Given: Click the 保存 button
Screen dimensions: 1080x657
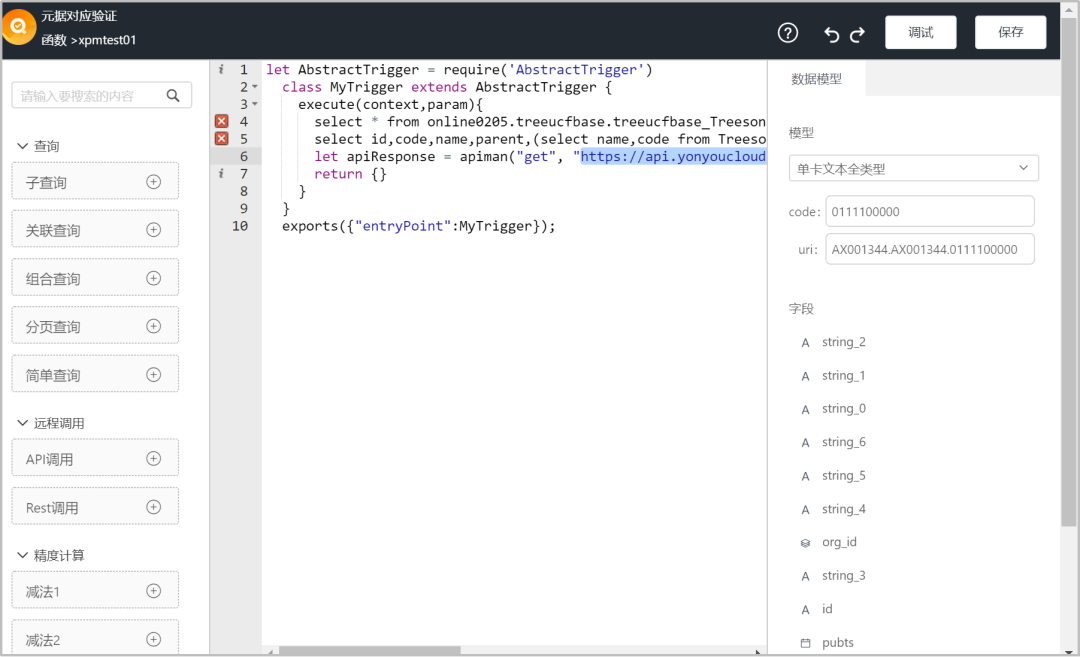Looking at the screenshot, I should [1010, 33].
